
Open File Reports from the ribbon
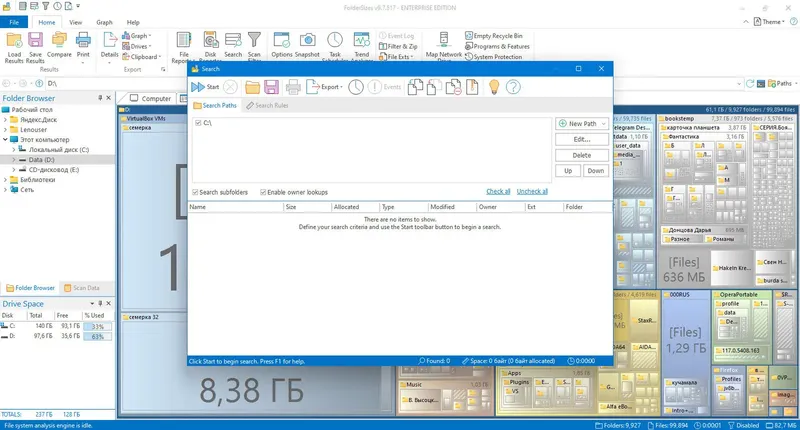(x=184, y=47)
